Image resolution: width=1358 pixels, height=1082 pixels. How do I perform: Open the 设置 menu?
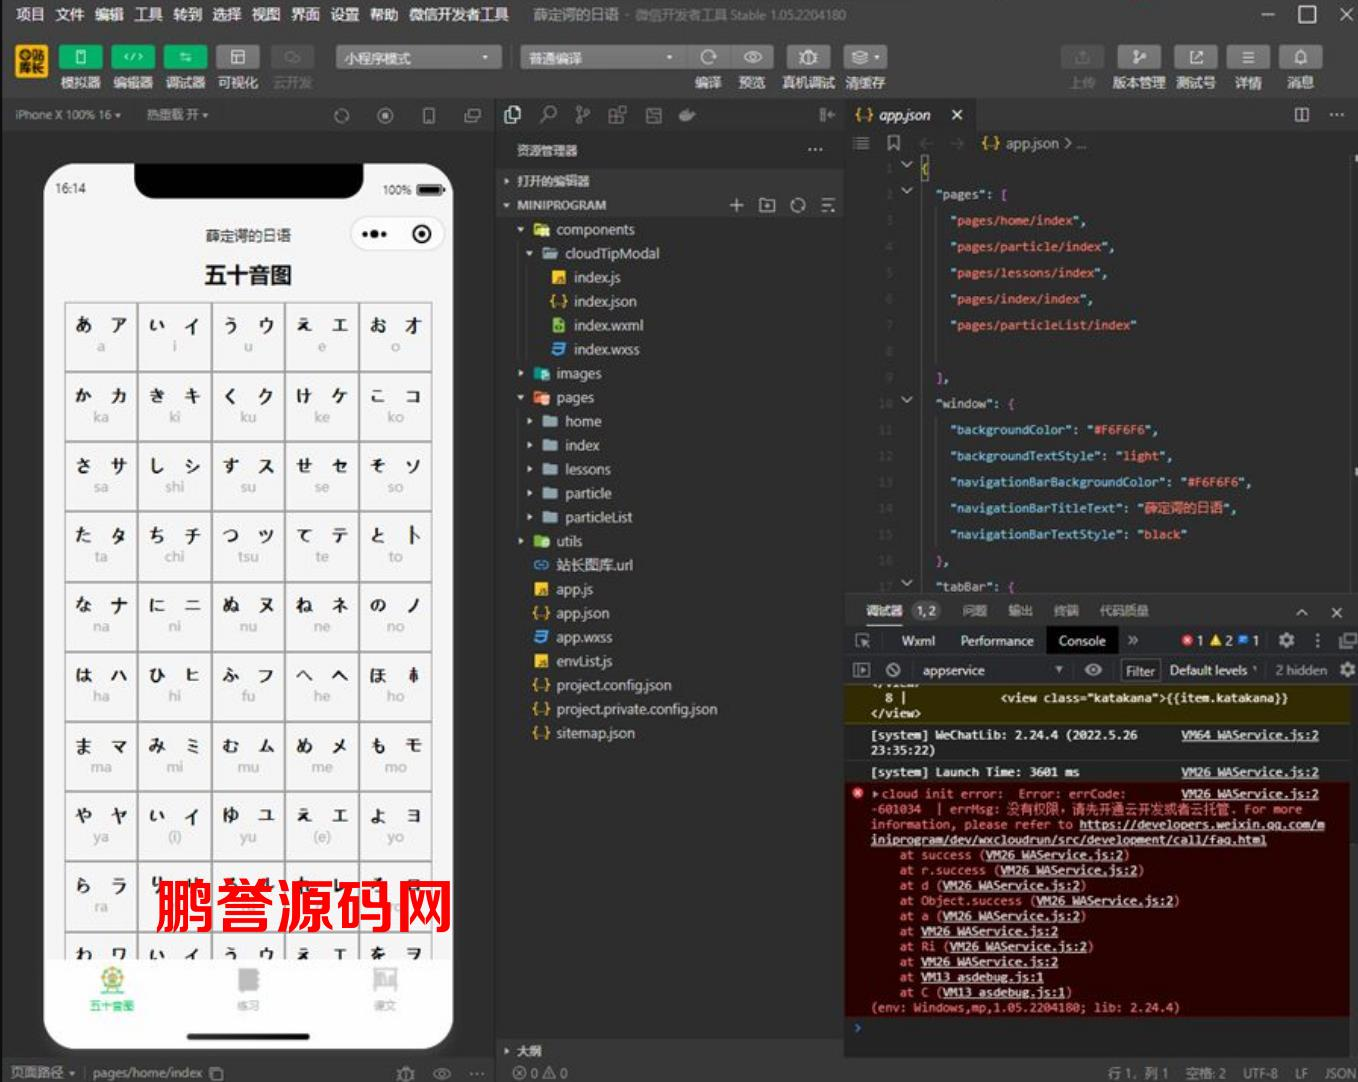[x=344, y=14]
